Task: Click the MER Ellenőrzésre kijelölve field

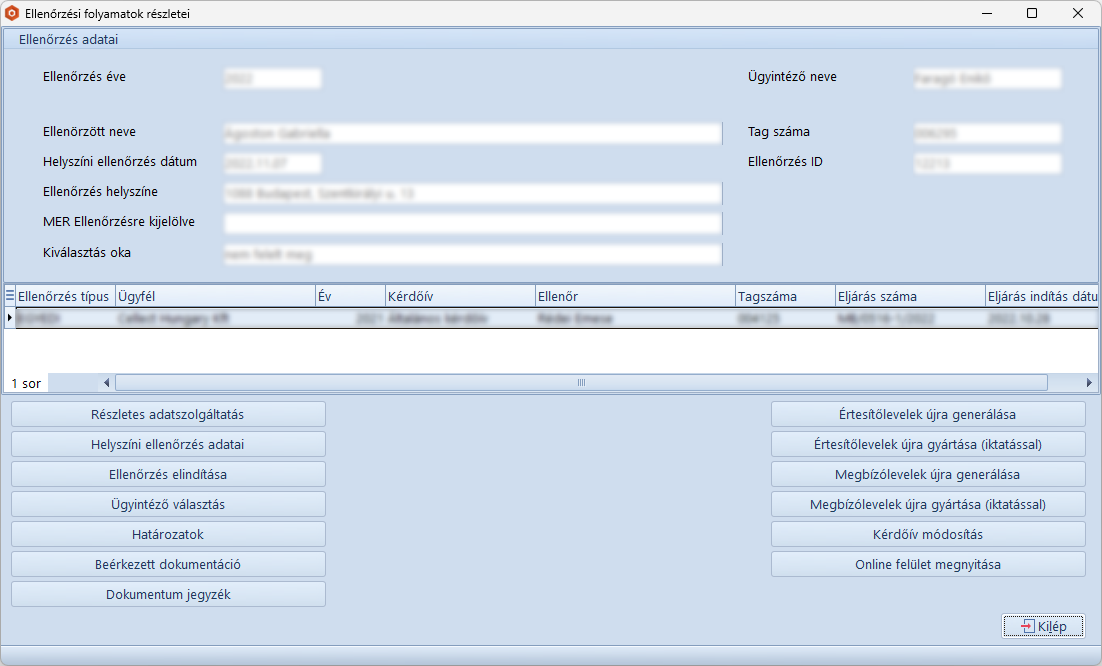Action: pos(472,223)
